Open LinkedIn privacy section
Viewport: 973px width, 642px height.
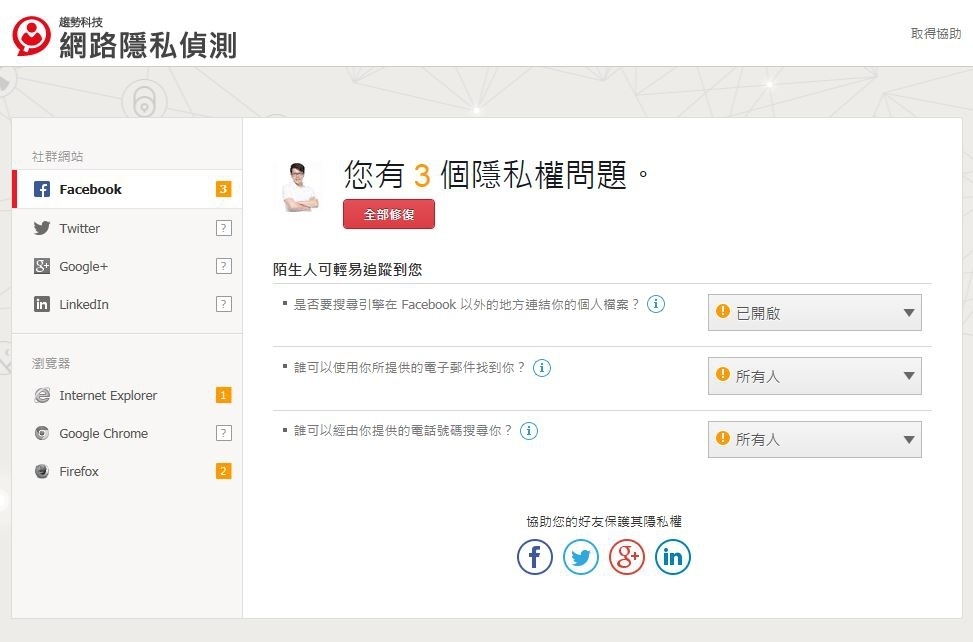coord(84,304)
